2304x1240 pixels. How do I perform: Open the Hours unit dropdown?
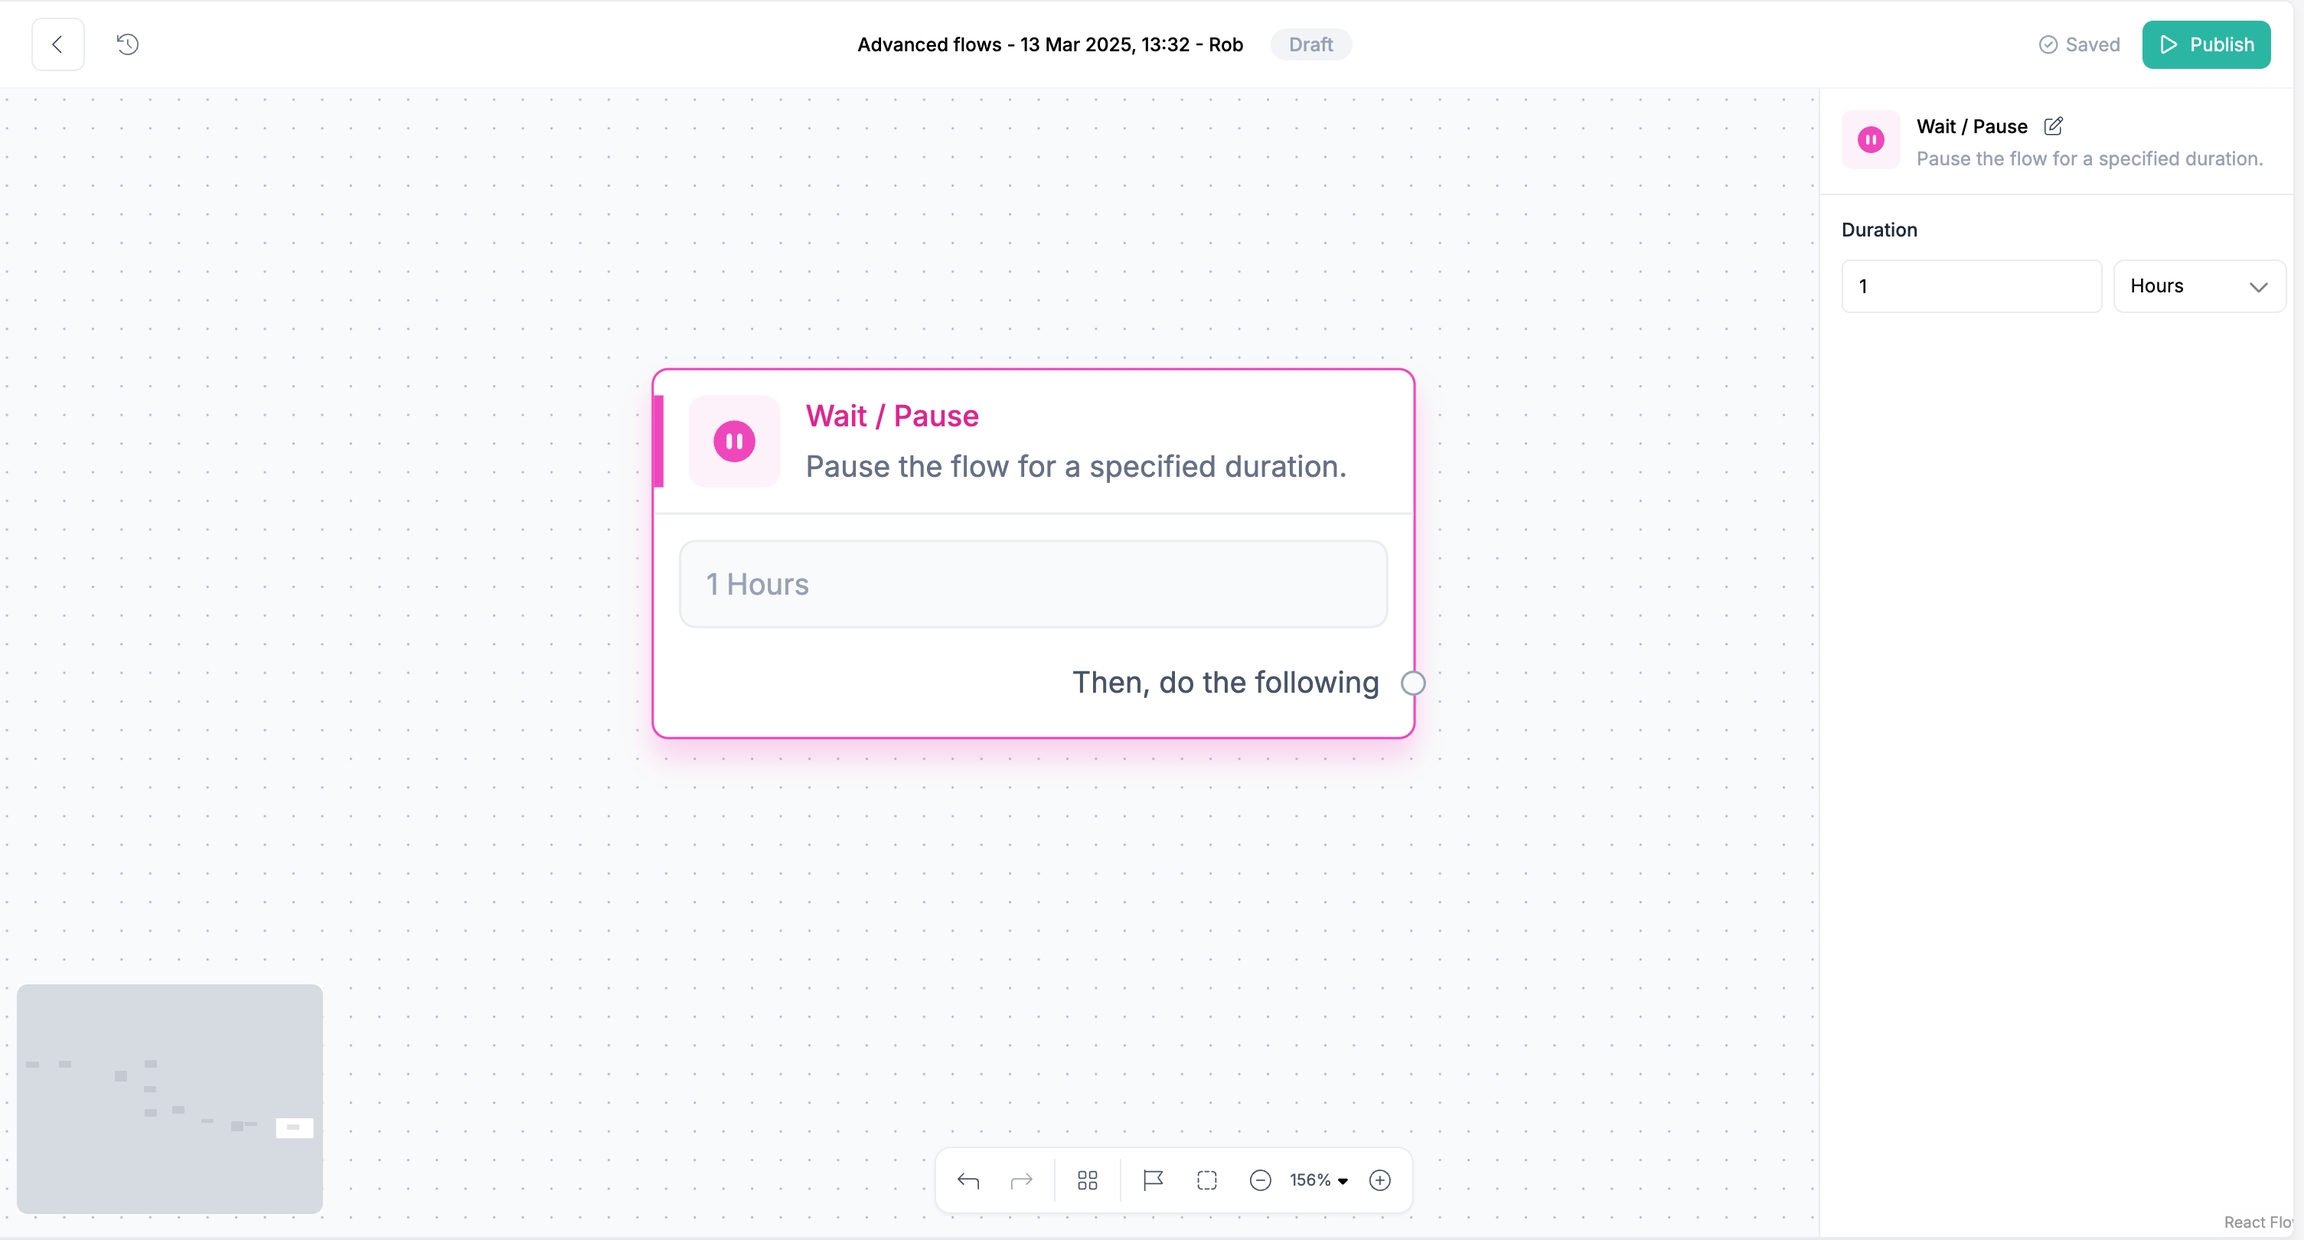(2198, 286)
